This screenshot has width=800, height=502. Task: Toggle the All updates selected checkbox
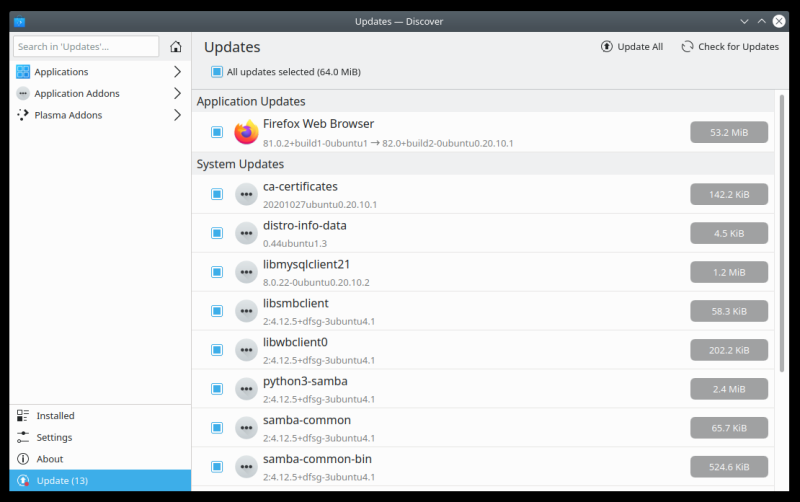(217, 72)
